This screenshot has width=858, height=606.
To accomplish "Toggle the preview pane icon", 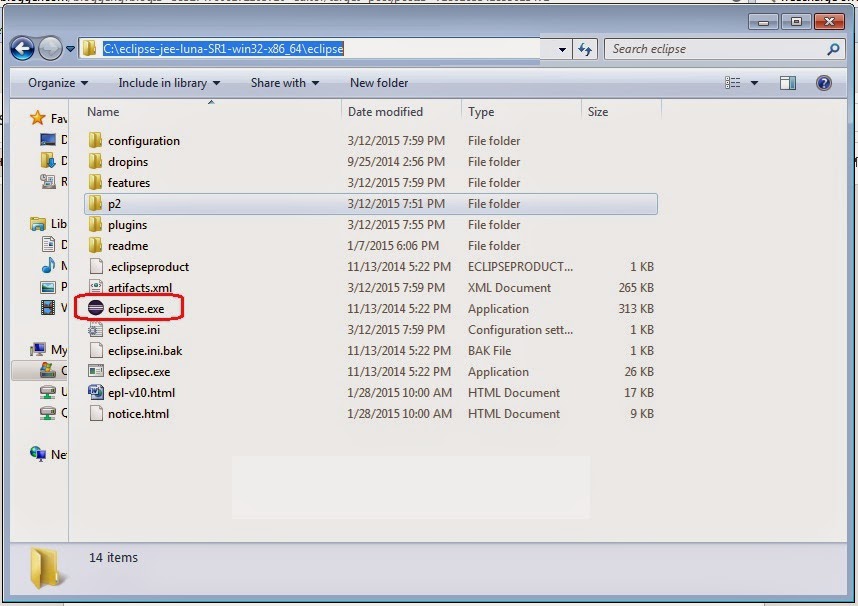I will pyautogui.click(x=788, y=83).
